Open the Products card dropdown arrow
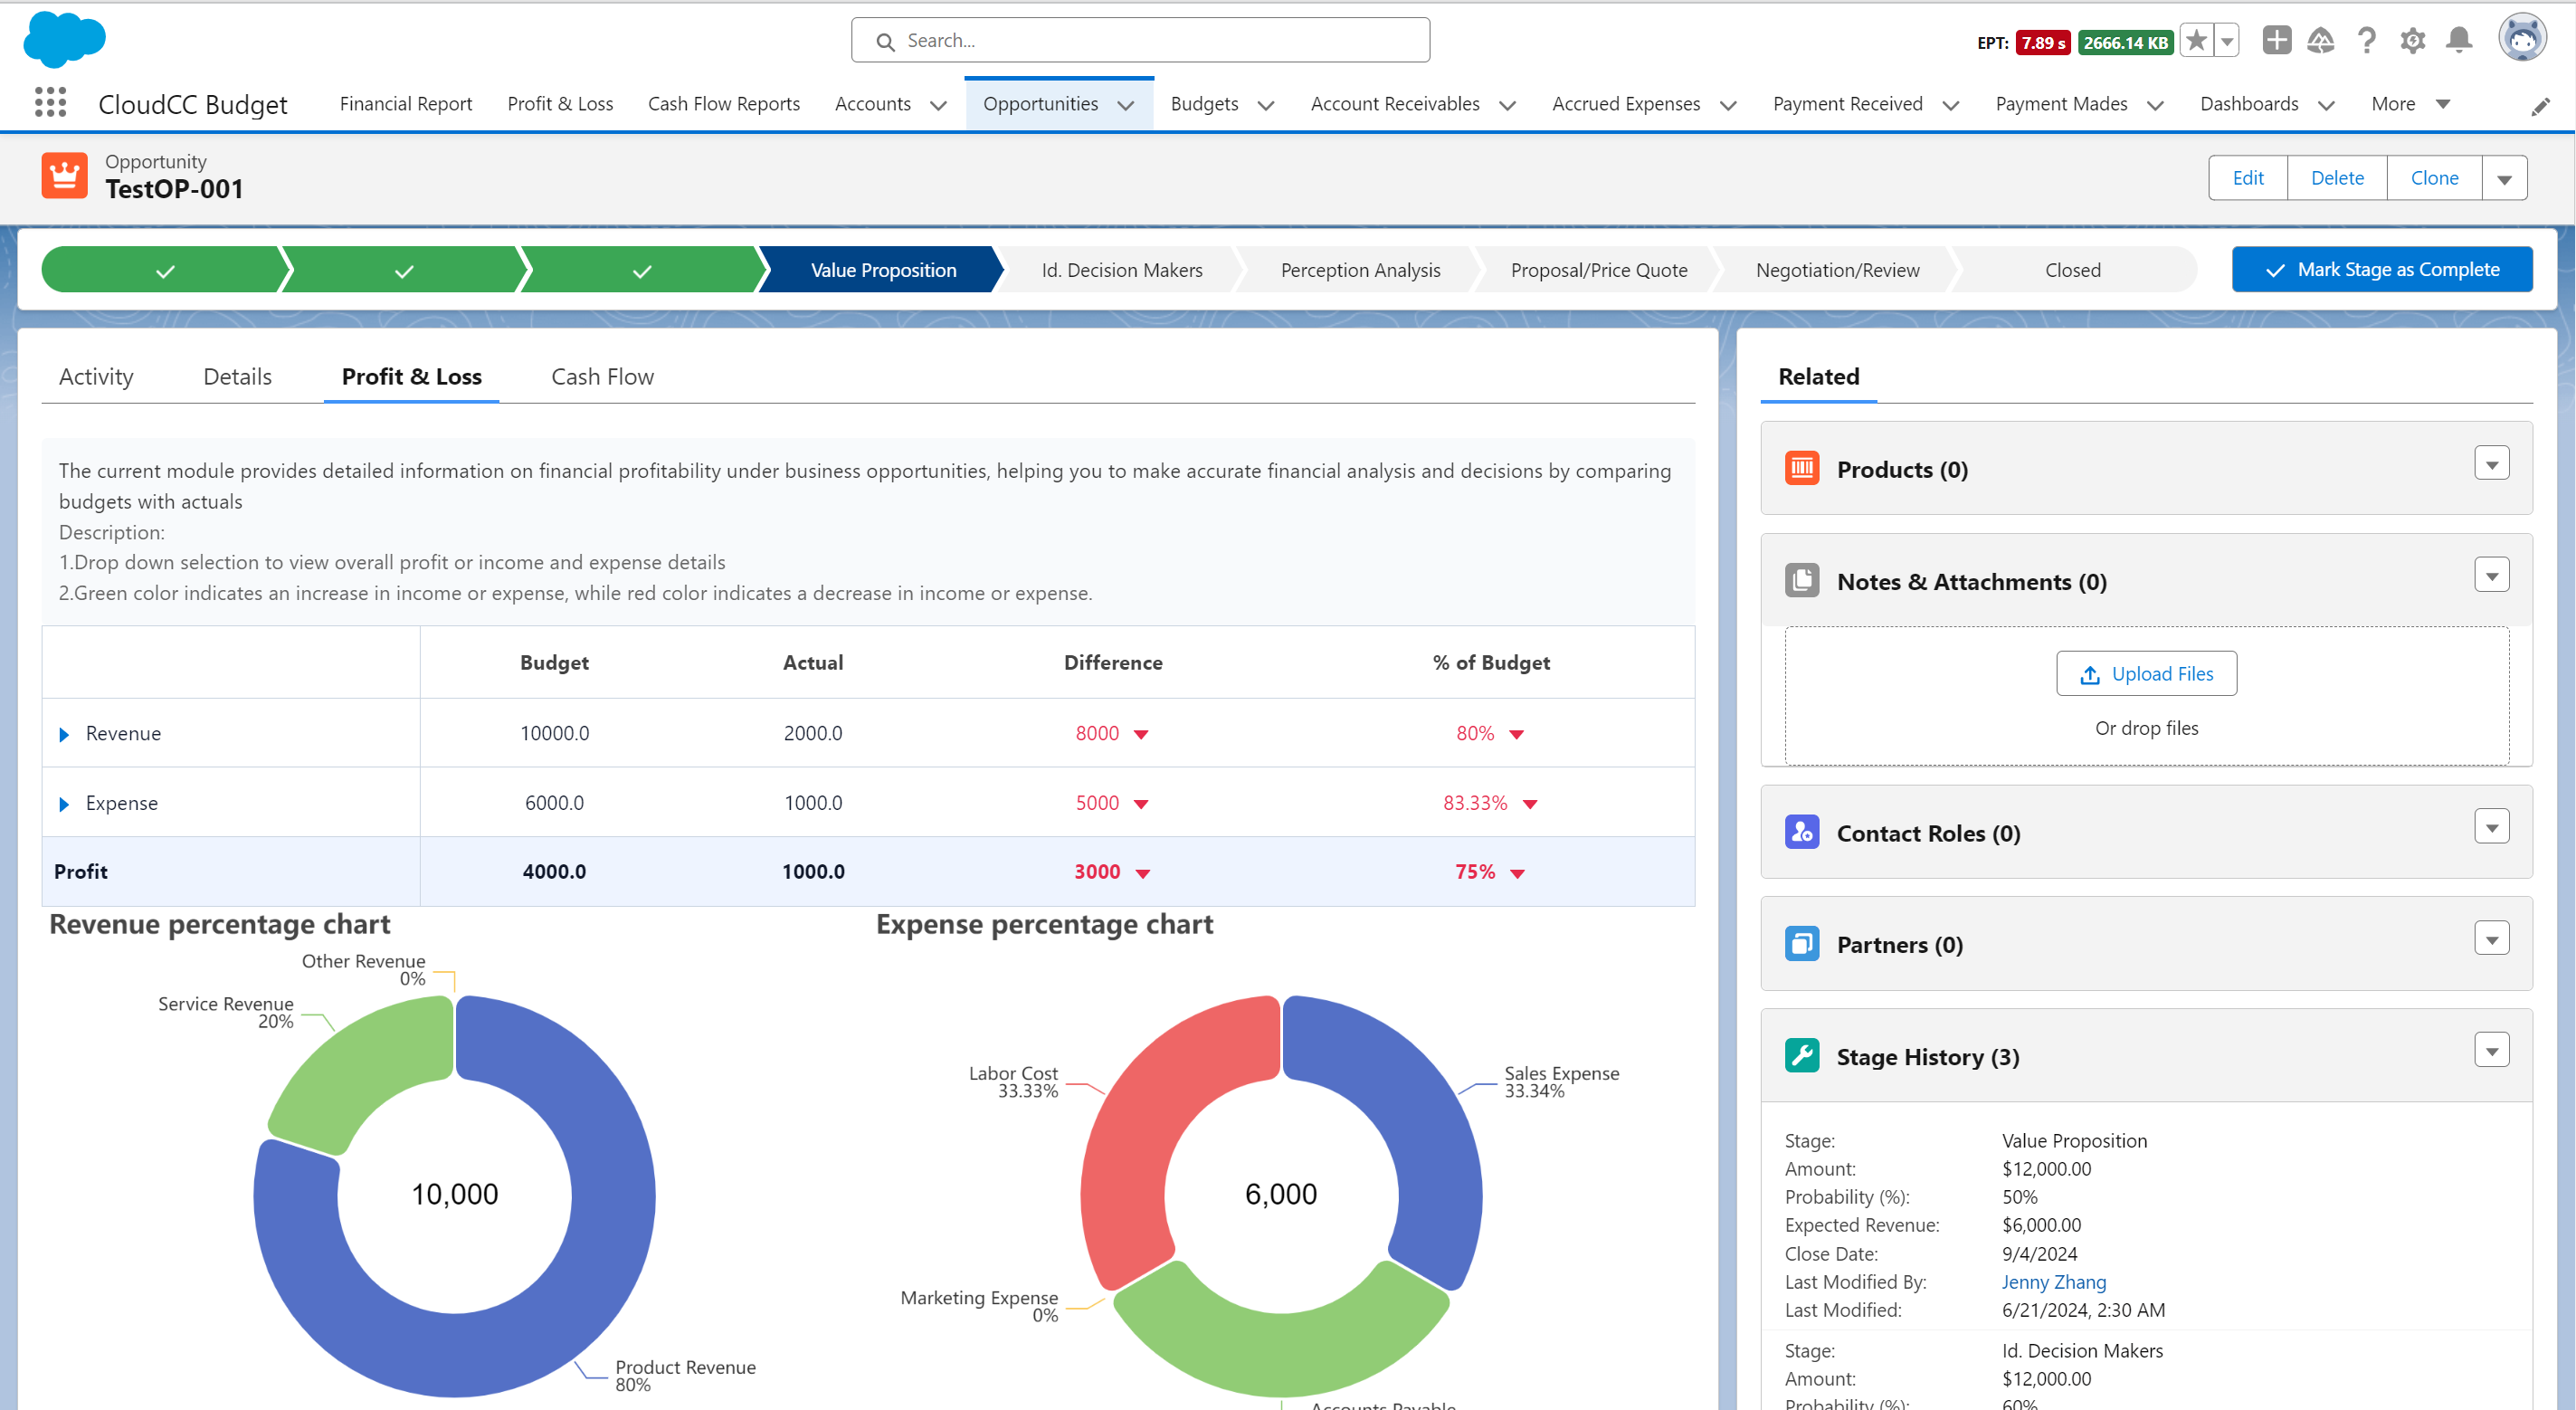Viewport: 2576px width, 1410px height. [2492, 464]
